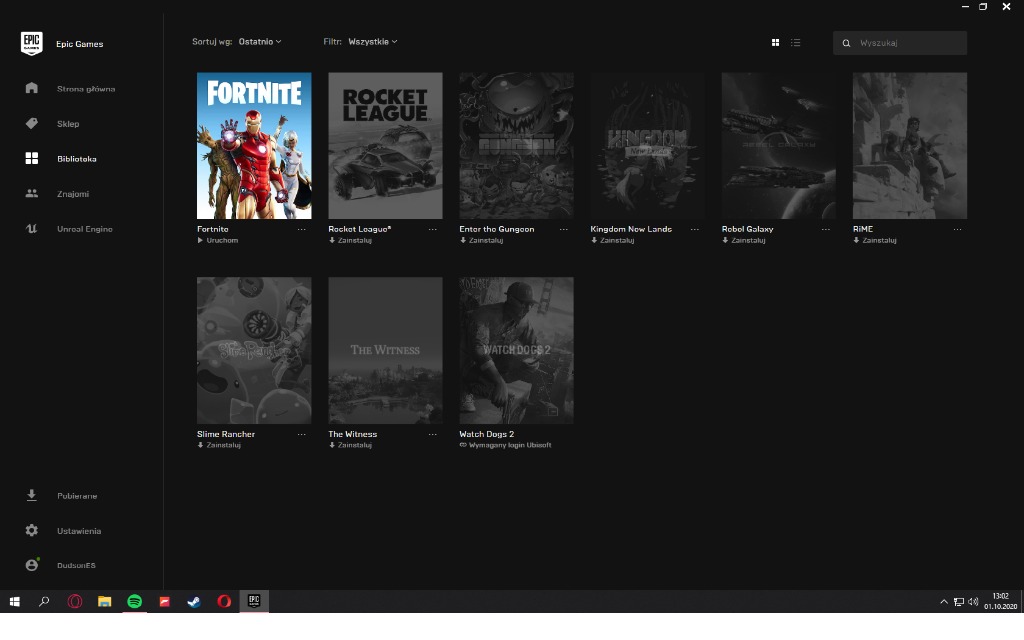The image size is (1024, 640).
Task: Select the Rebel Galaxy cover thumbnail
Action: (778, 146)
